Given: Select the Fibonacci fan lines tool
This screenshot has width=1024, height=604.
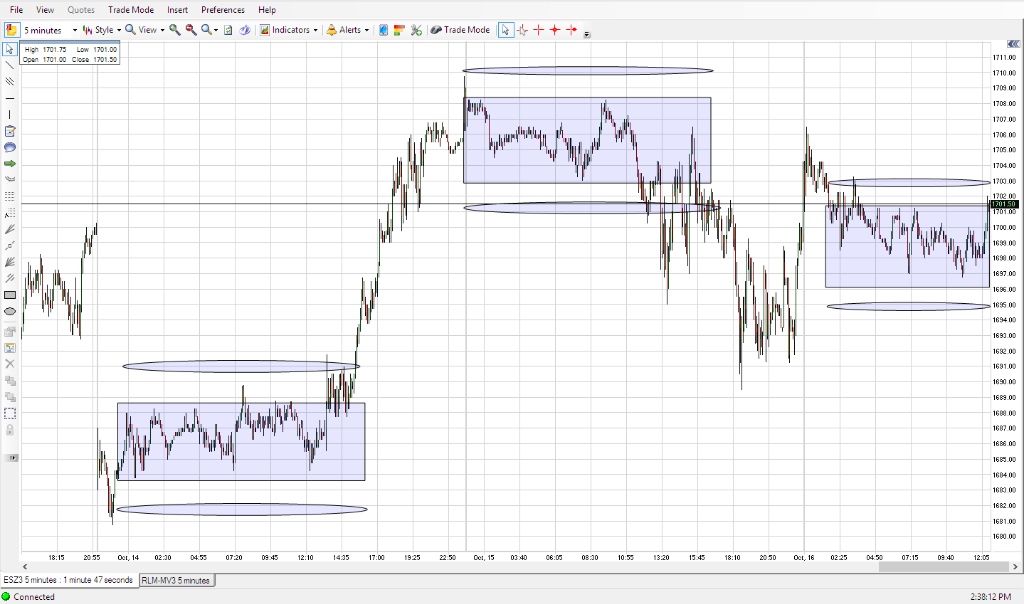Looking at the screenshot, I should 10,229.
